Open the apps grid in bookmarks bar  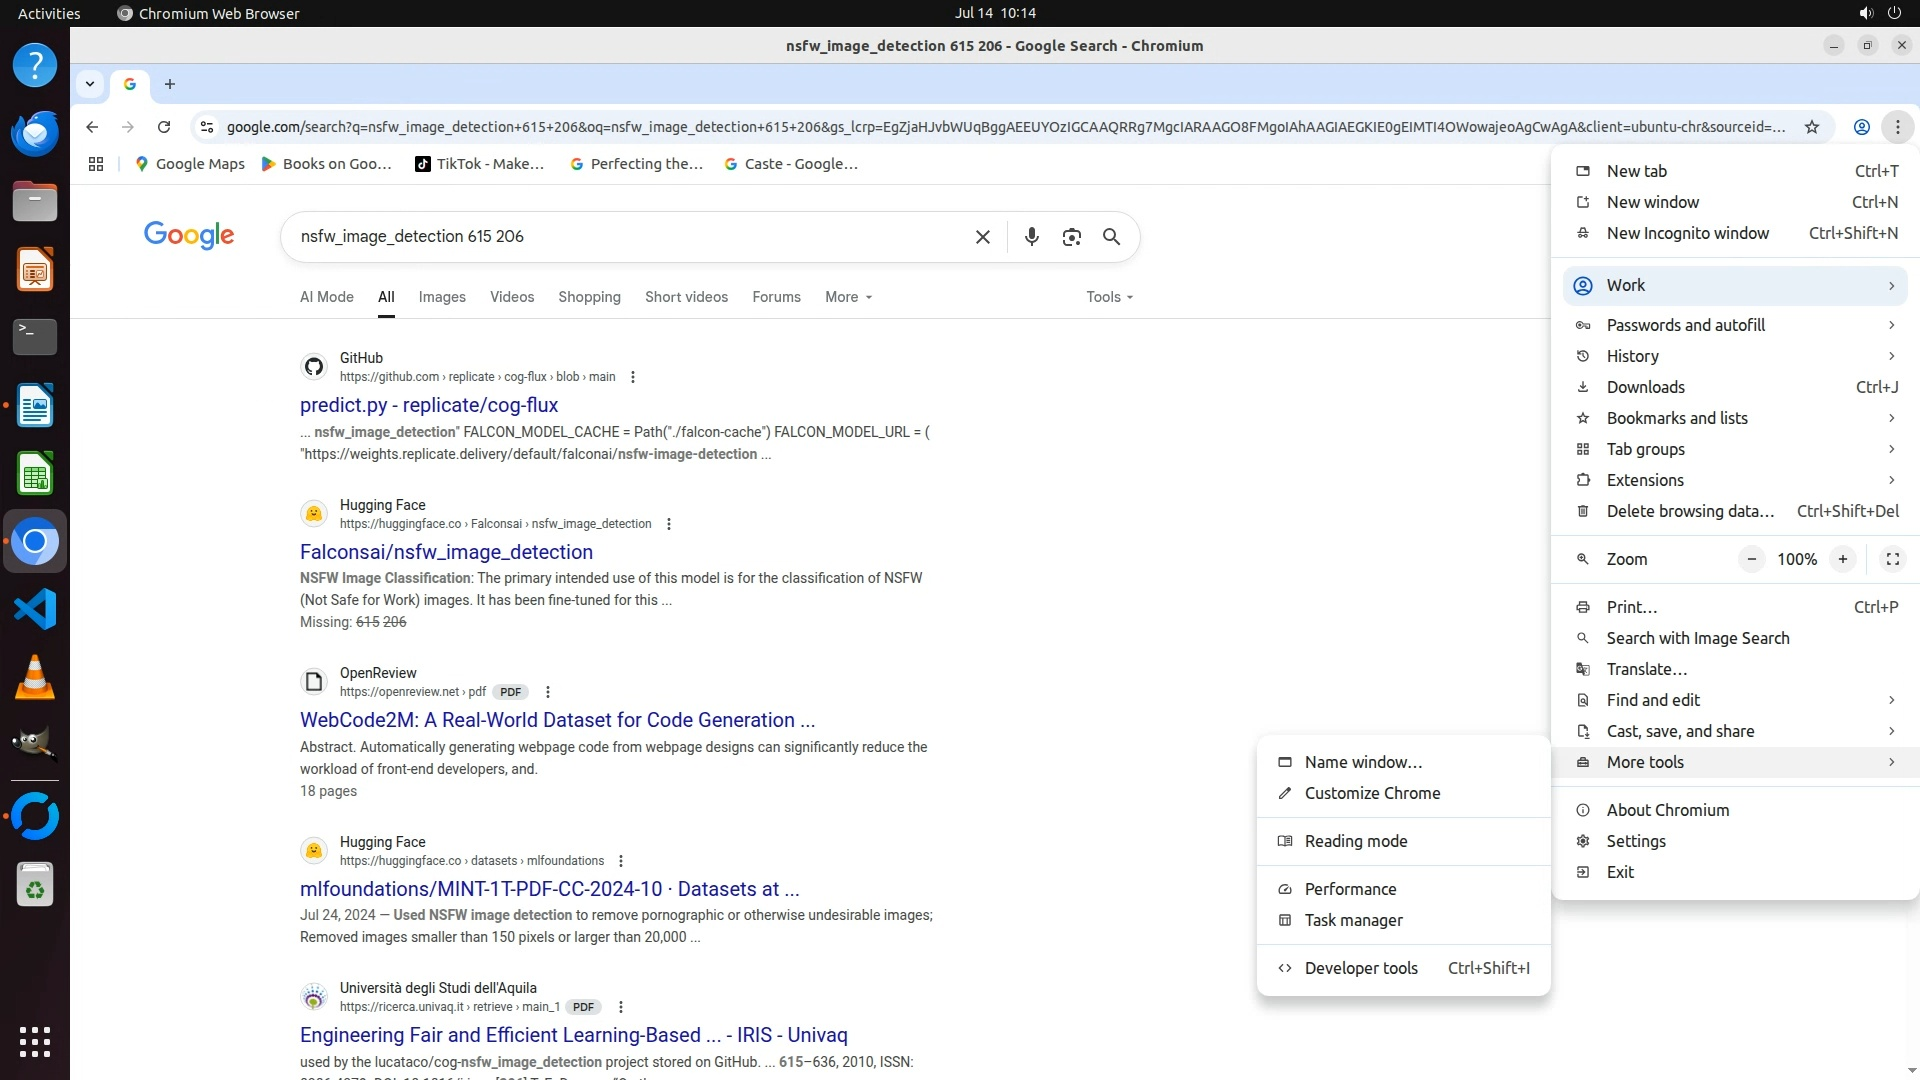[96, 164]
